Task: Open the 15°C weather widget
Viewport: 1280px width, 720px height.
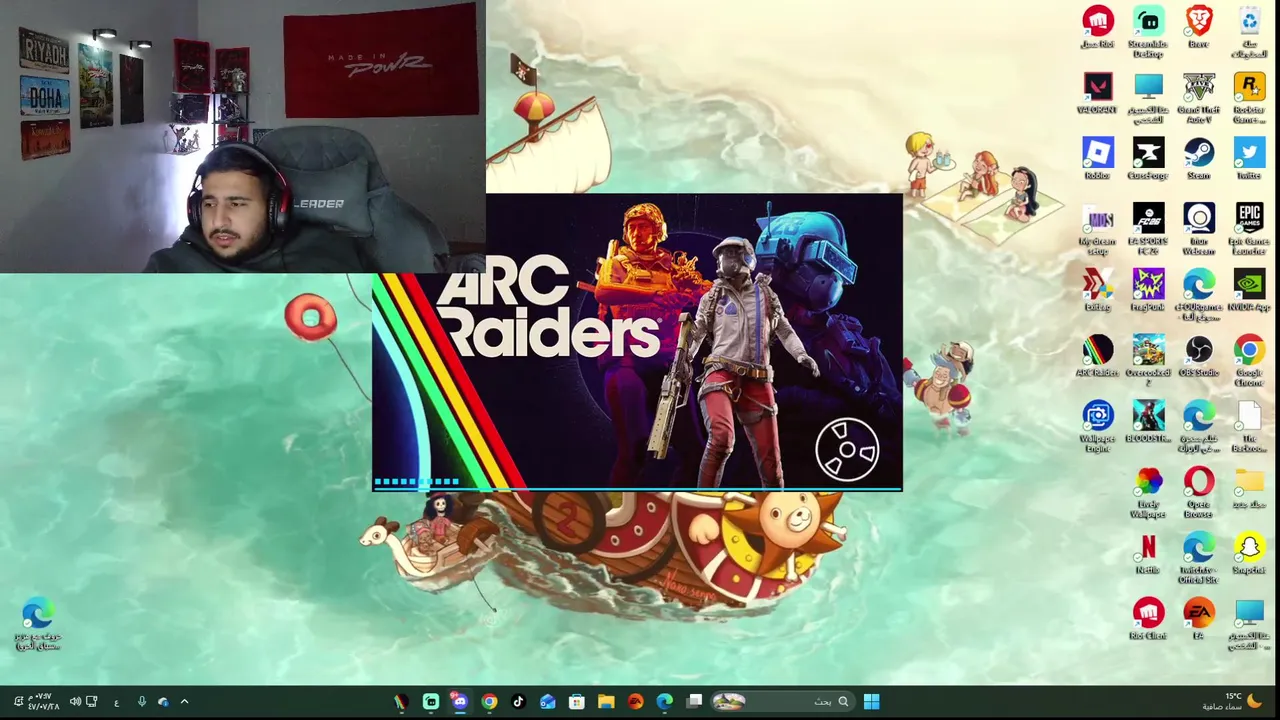Action: [1230, 702]
